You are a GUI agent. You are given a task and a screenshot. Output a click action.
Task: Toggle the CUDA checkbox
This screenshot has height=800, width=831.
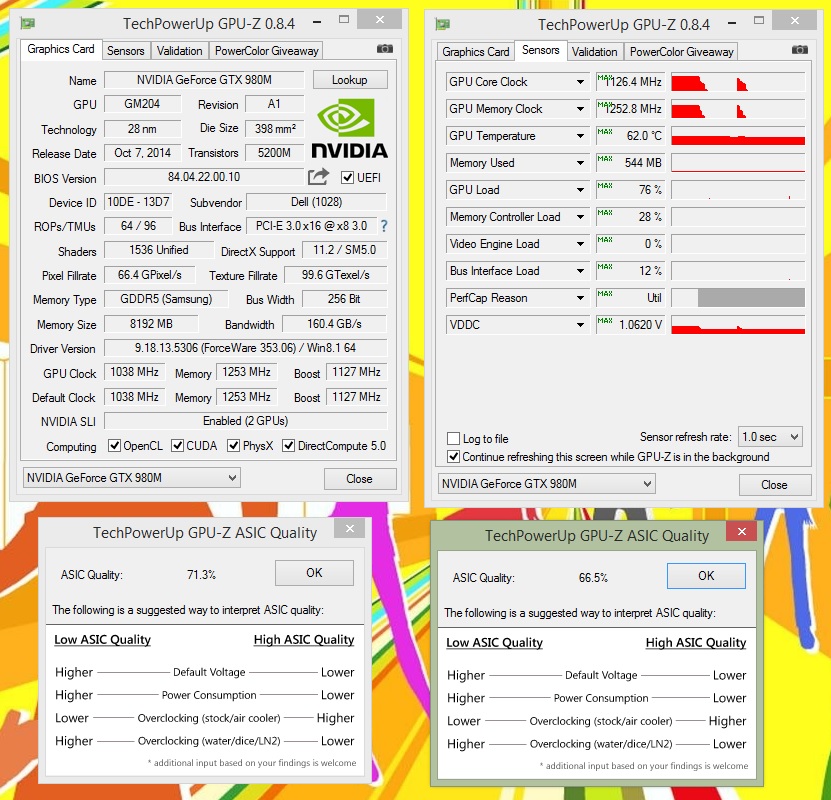[177, 446]
